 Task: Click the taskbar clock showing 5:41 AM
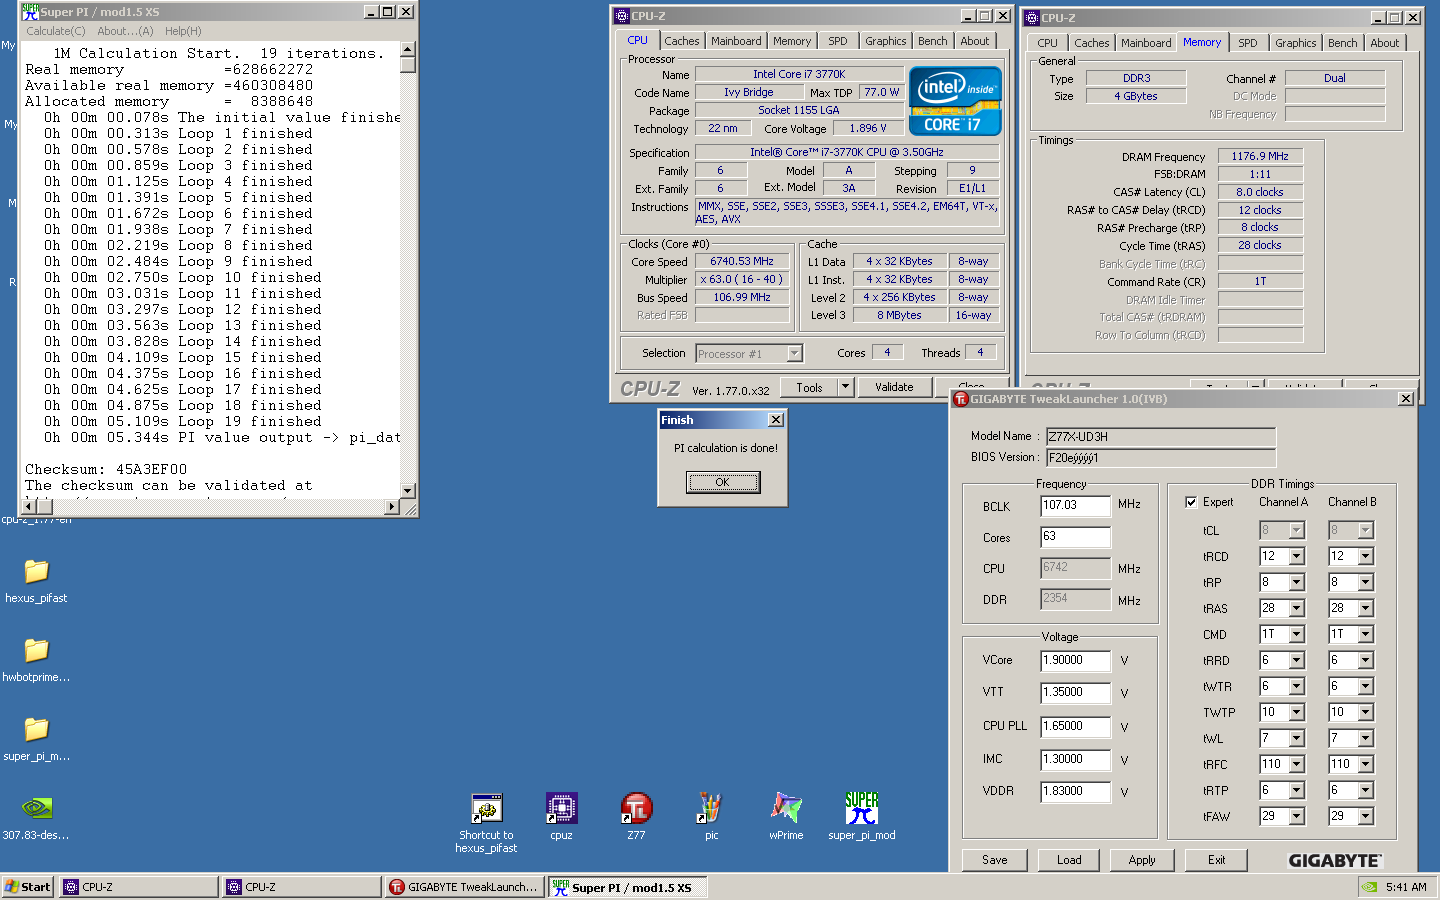[x=1406, y=887]
